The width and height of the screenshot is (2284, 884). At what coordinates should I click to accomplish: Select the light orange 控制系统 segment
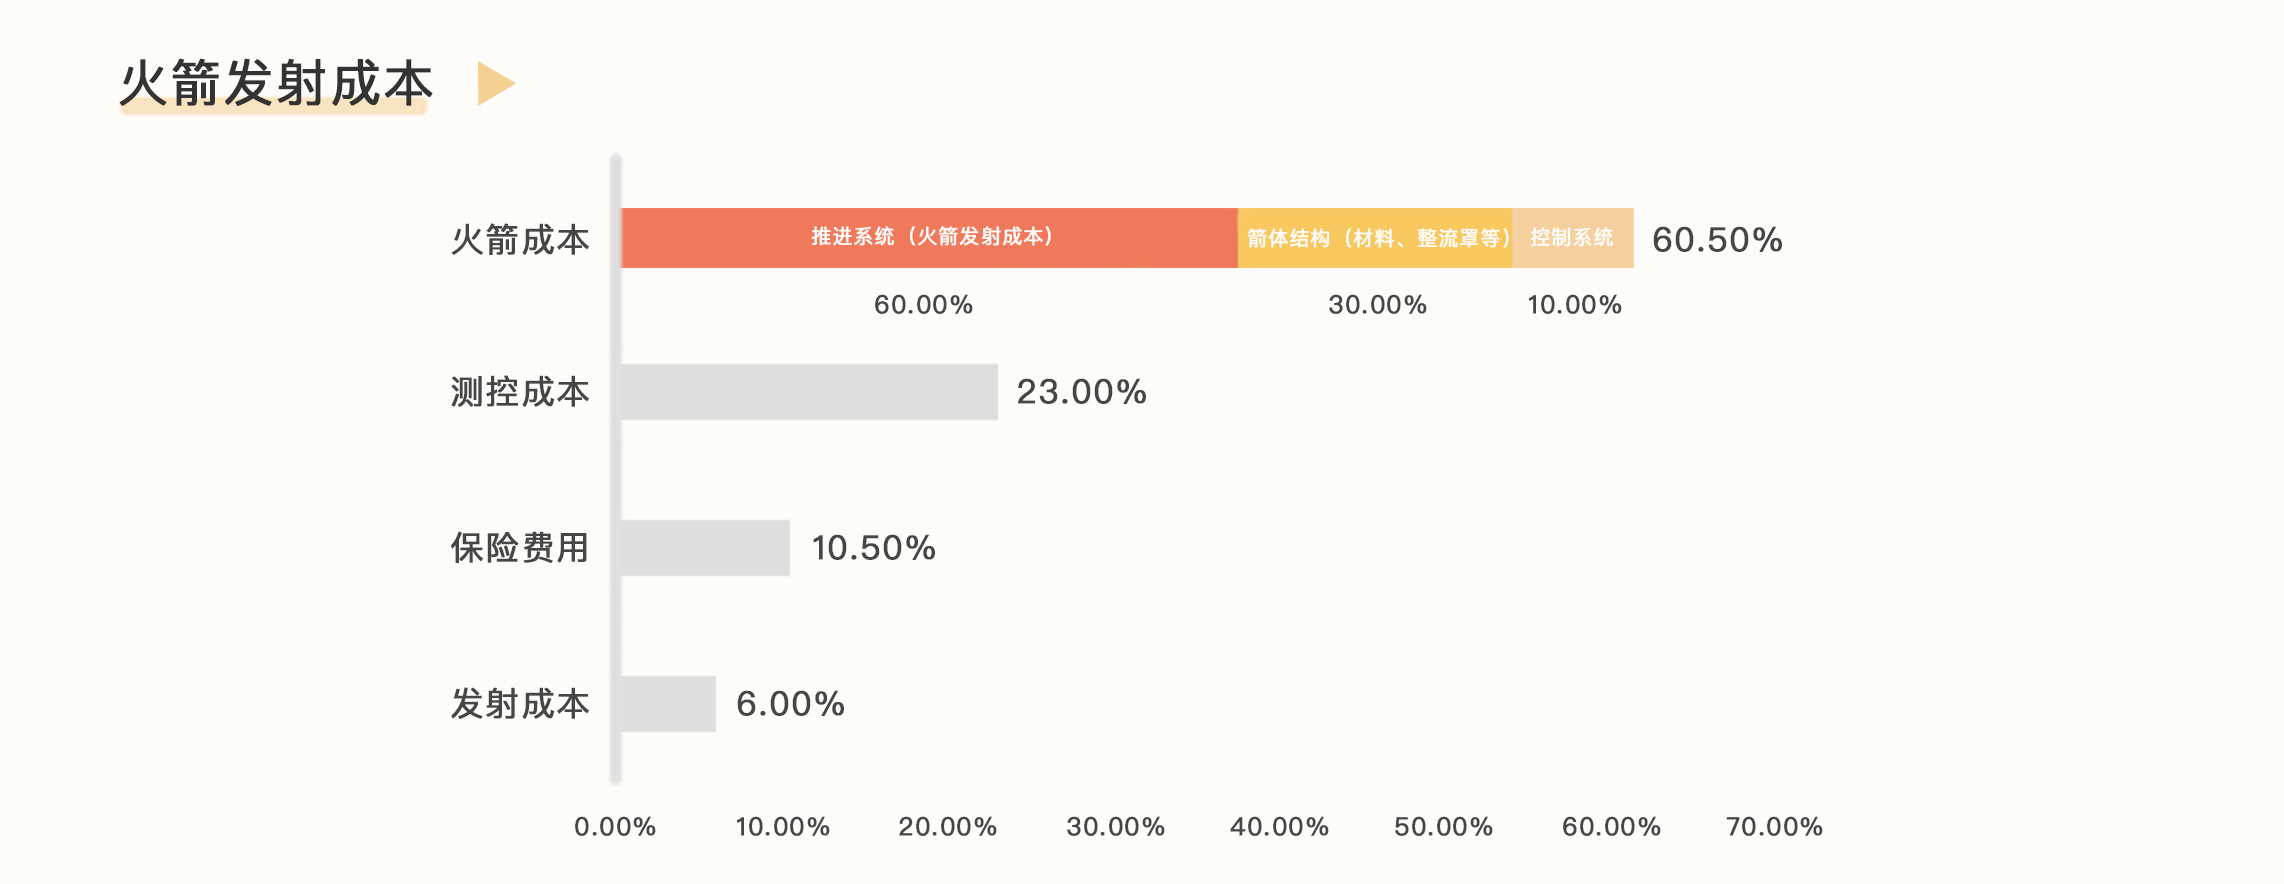1572,238
